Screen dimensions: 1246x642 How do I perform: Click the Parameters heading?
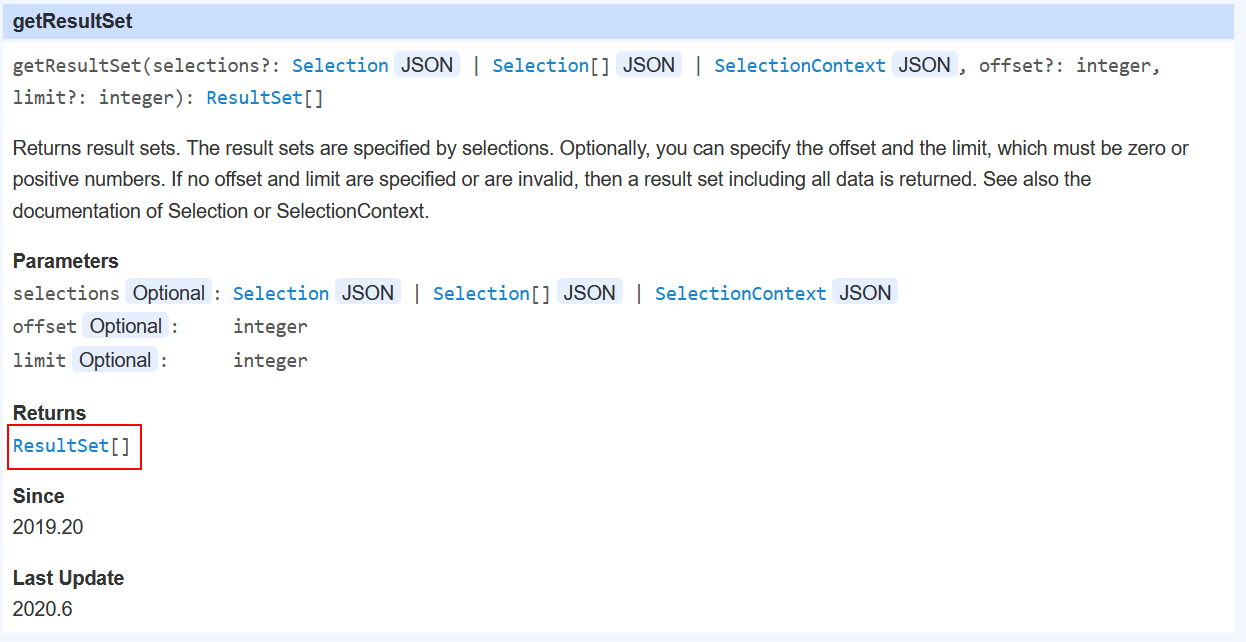(66, 261)
